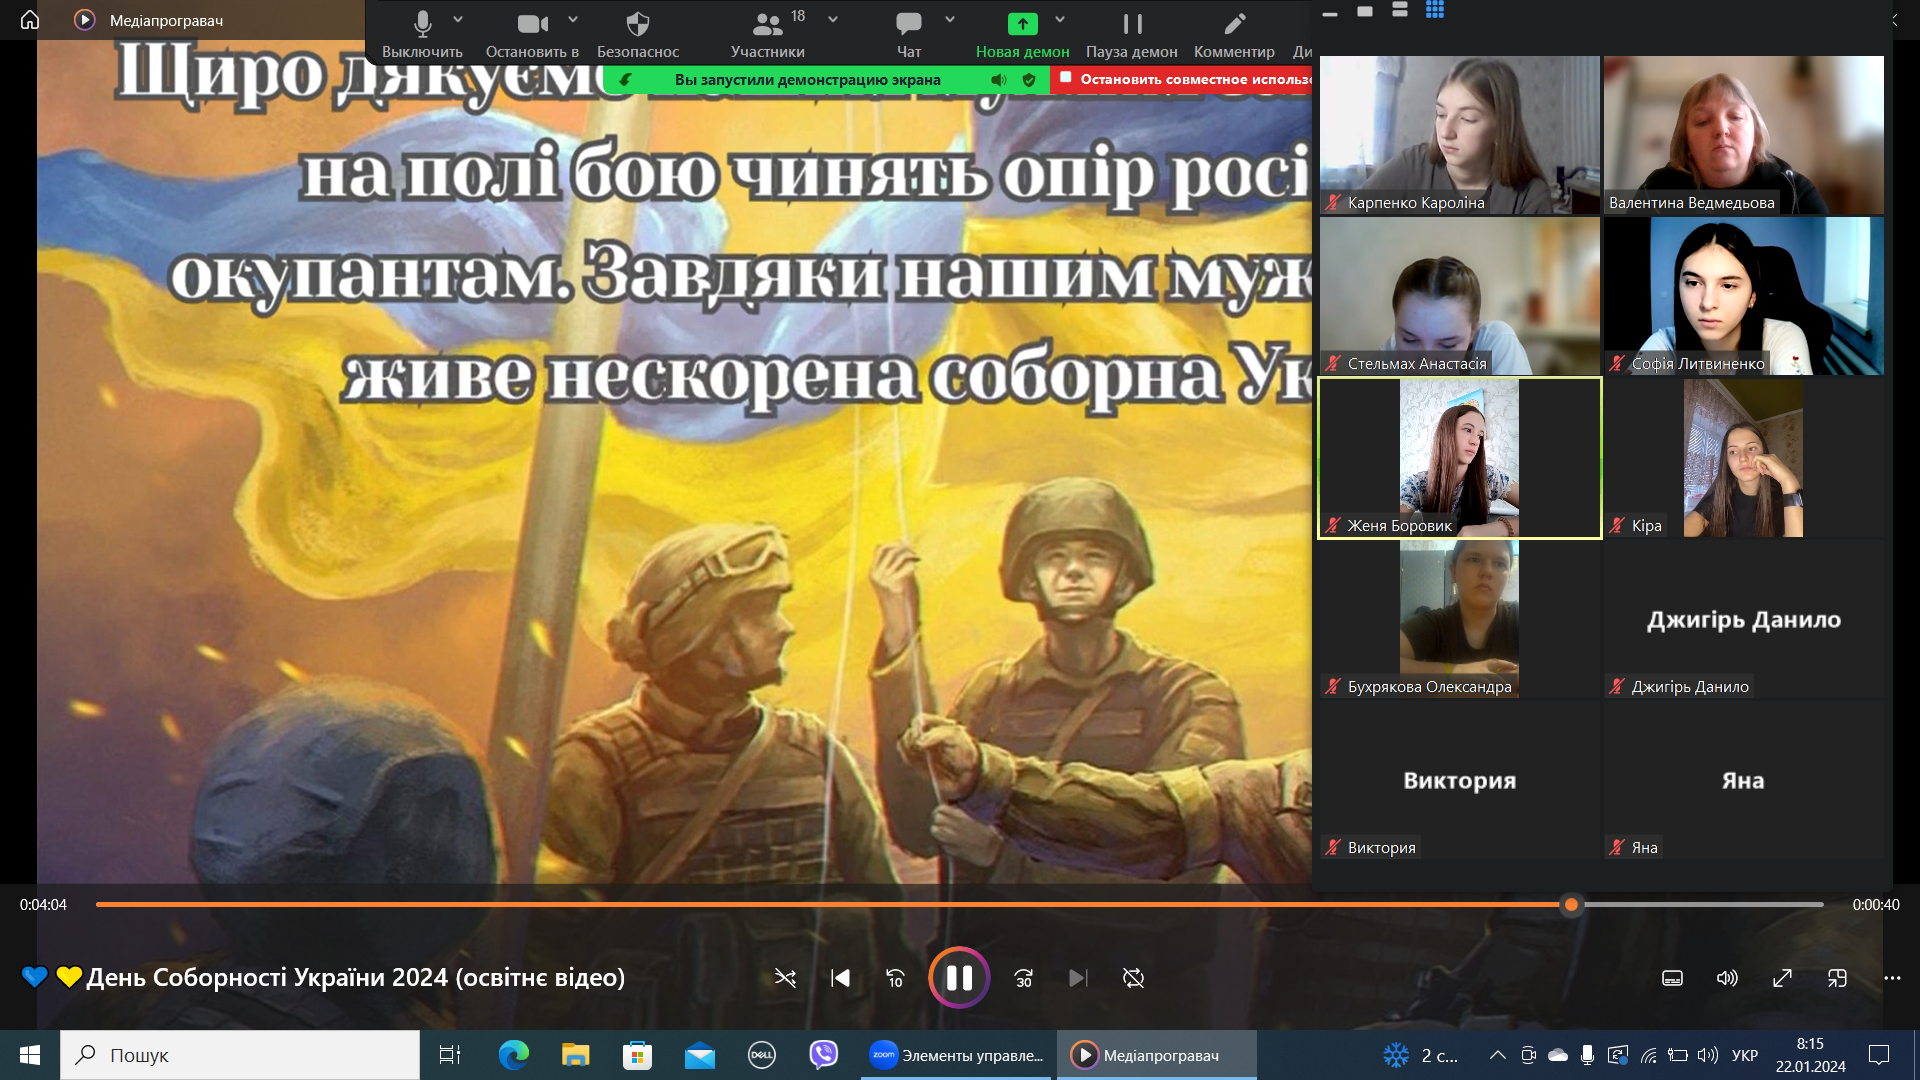Image resolution: width=1920 pixels, height=1080 pixels.
Task: Expand the Участники options arrow
Action: [833, 19]
